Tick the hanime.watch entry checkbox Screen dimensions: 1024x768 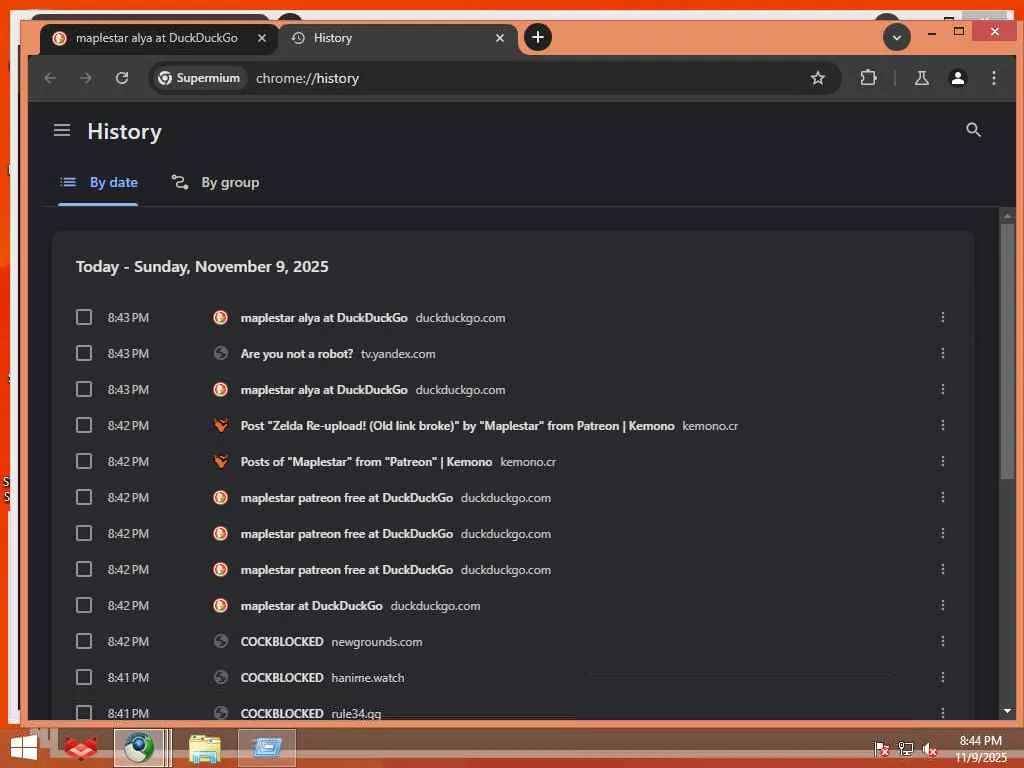84,677
